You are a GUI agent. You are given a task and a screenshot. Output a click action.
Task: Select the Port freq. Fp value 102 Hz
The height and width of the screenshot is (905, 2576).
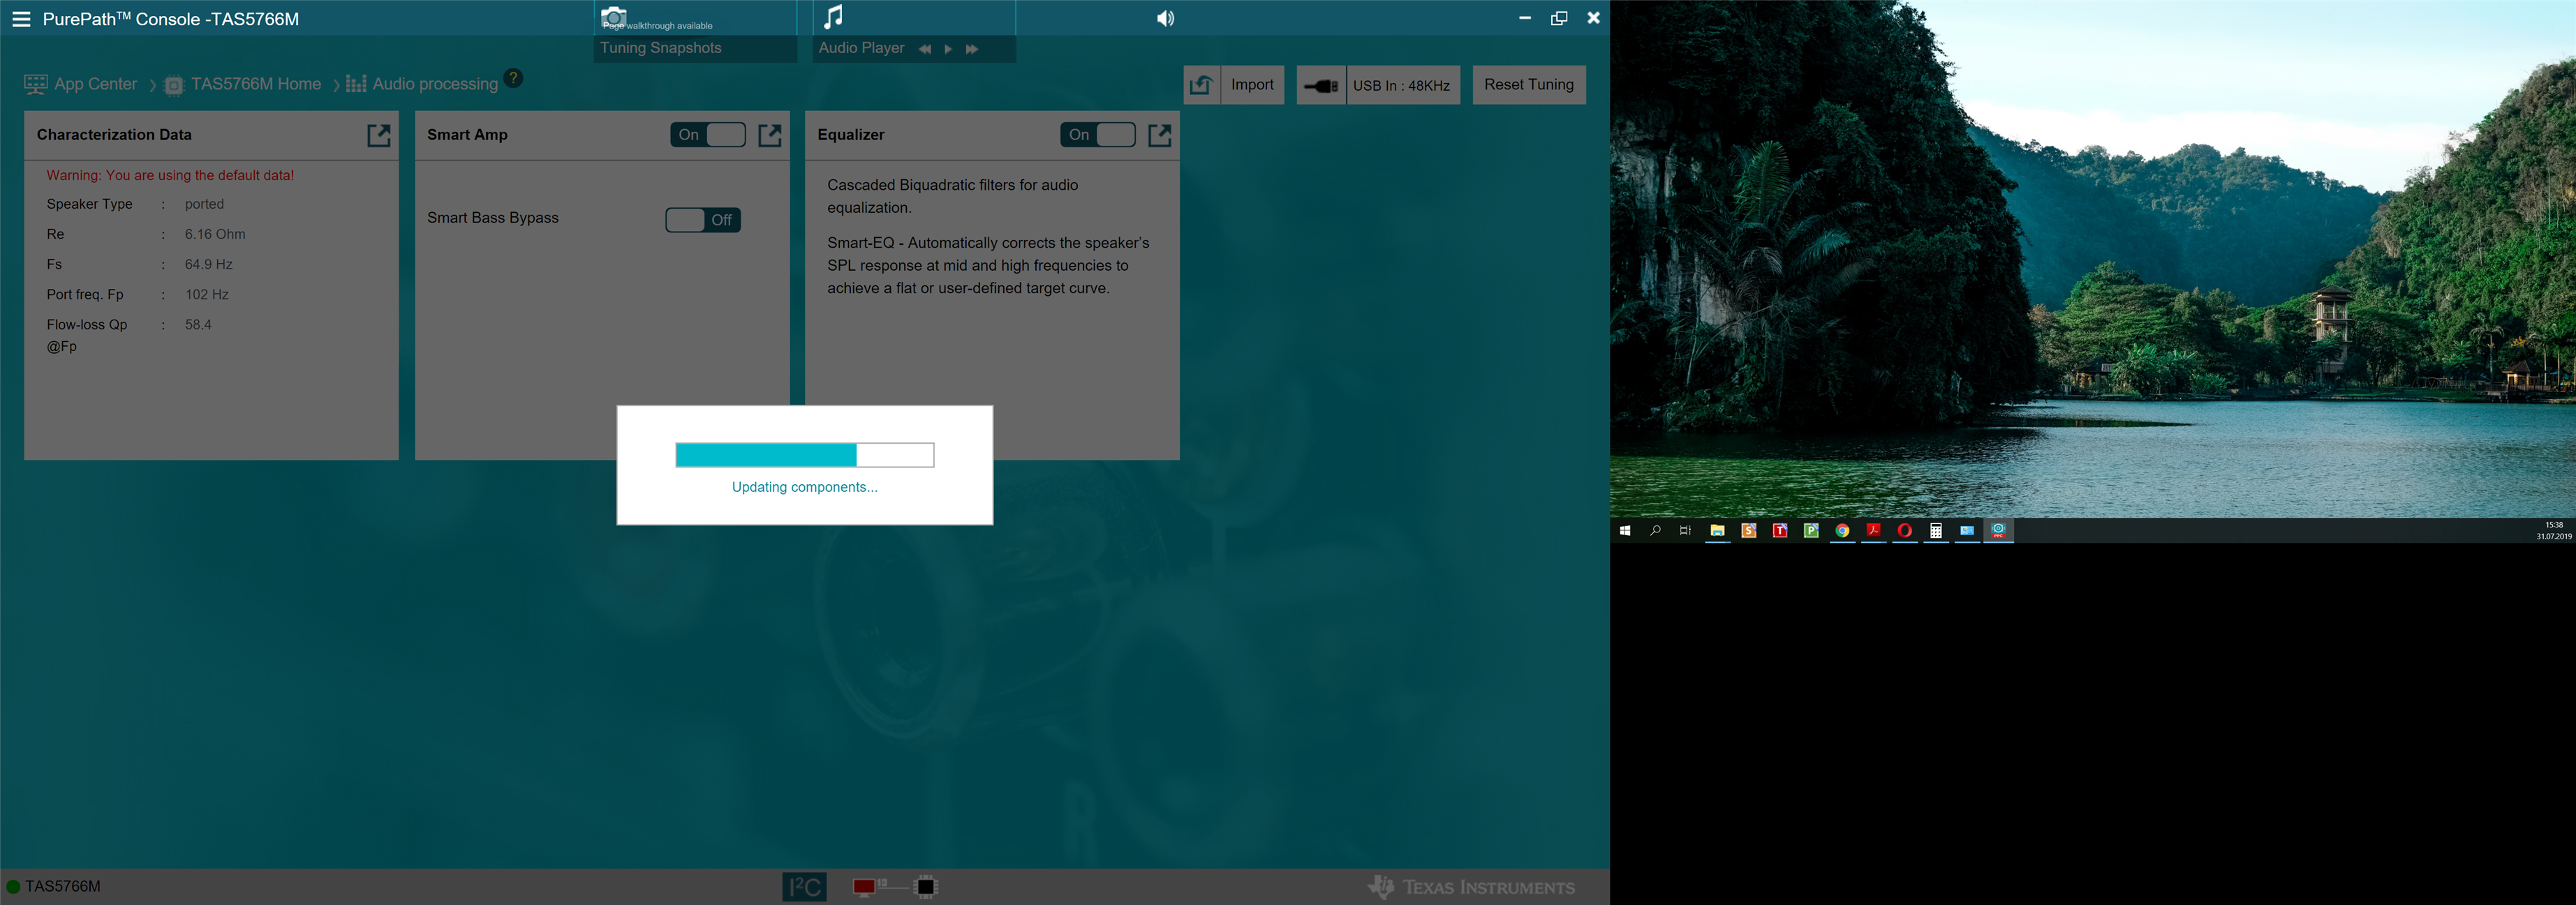pos(207,294)
